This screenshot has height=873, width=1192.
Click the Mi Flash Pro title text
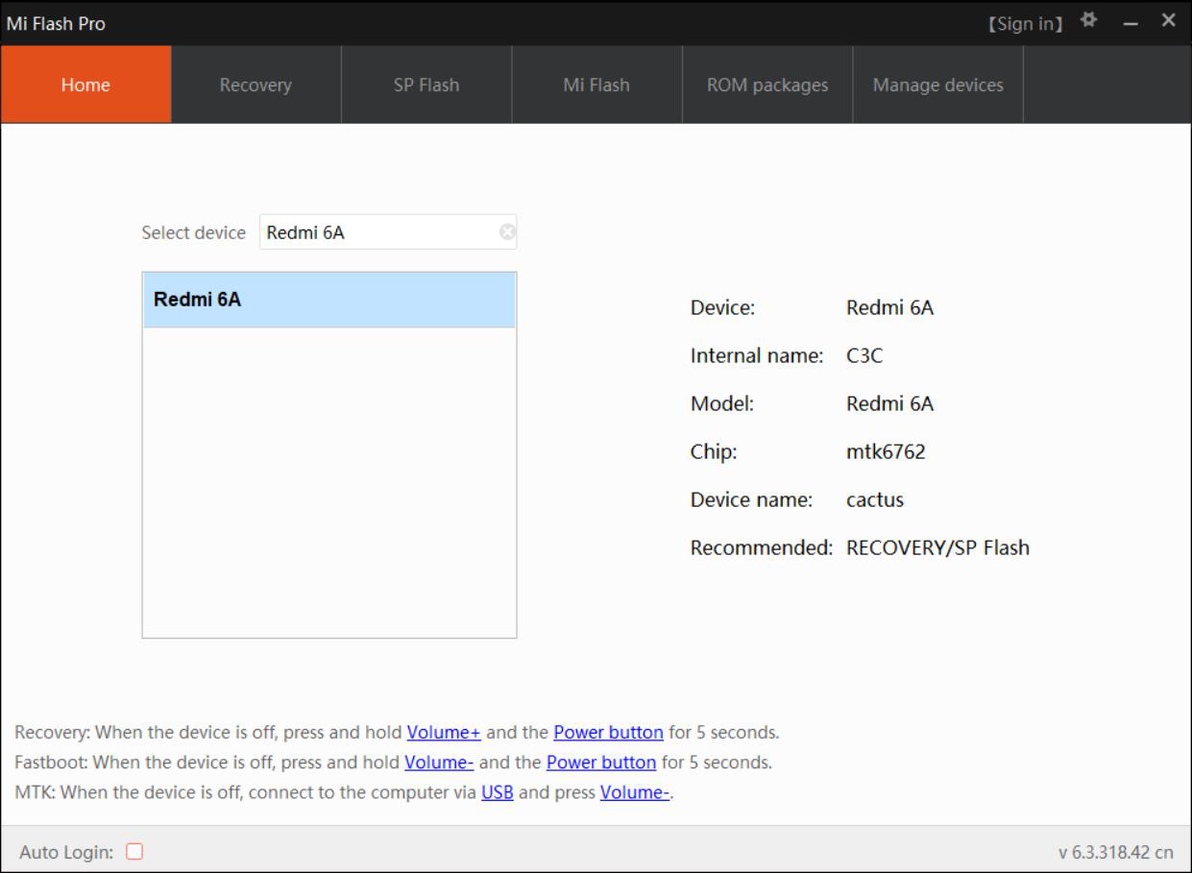pyautogui.click(x=56, y=24)
